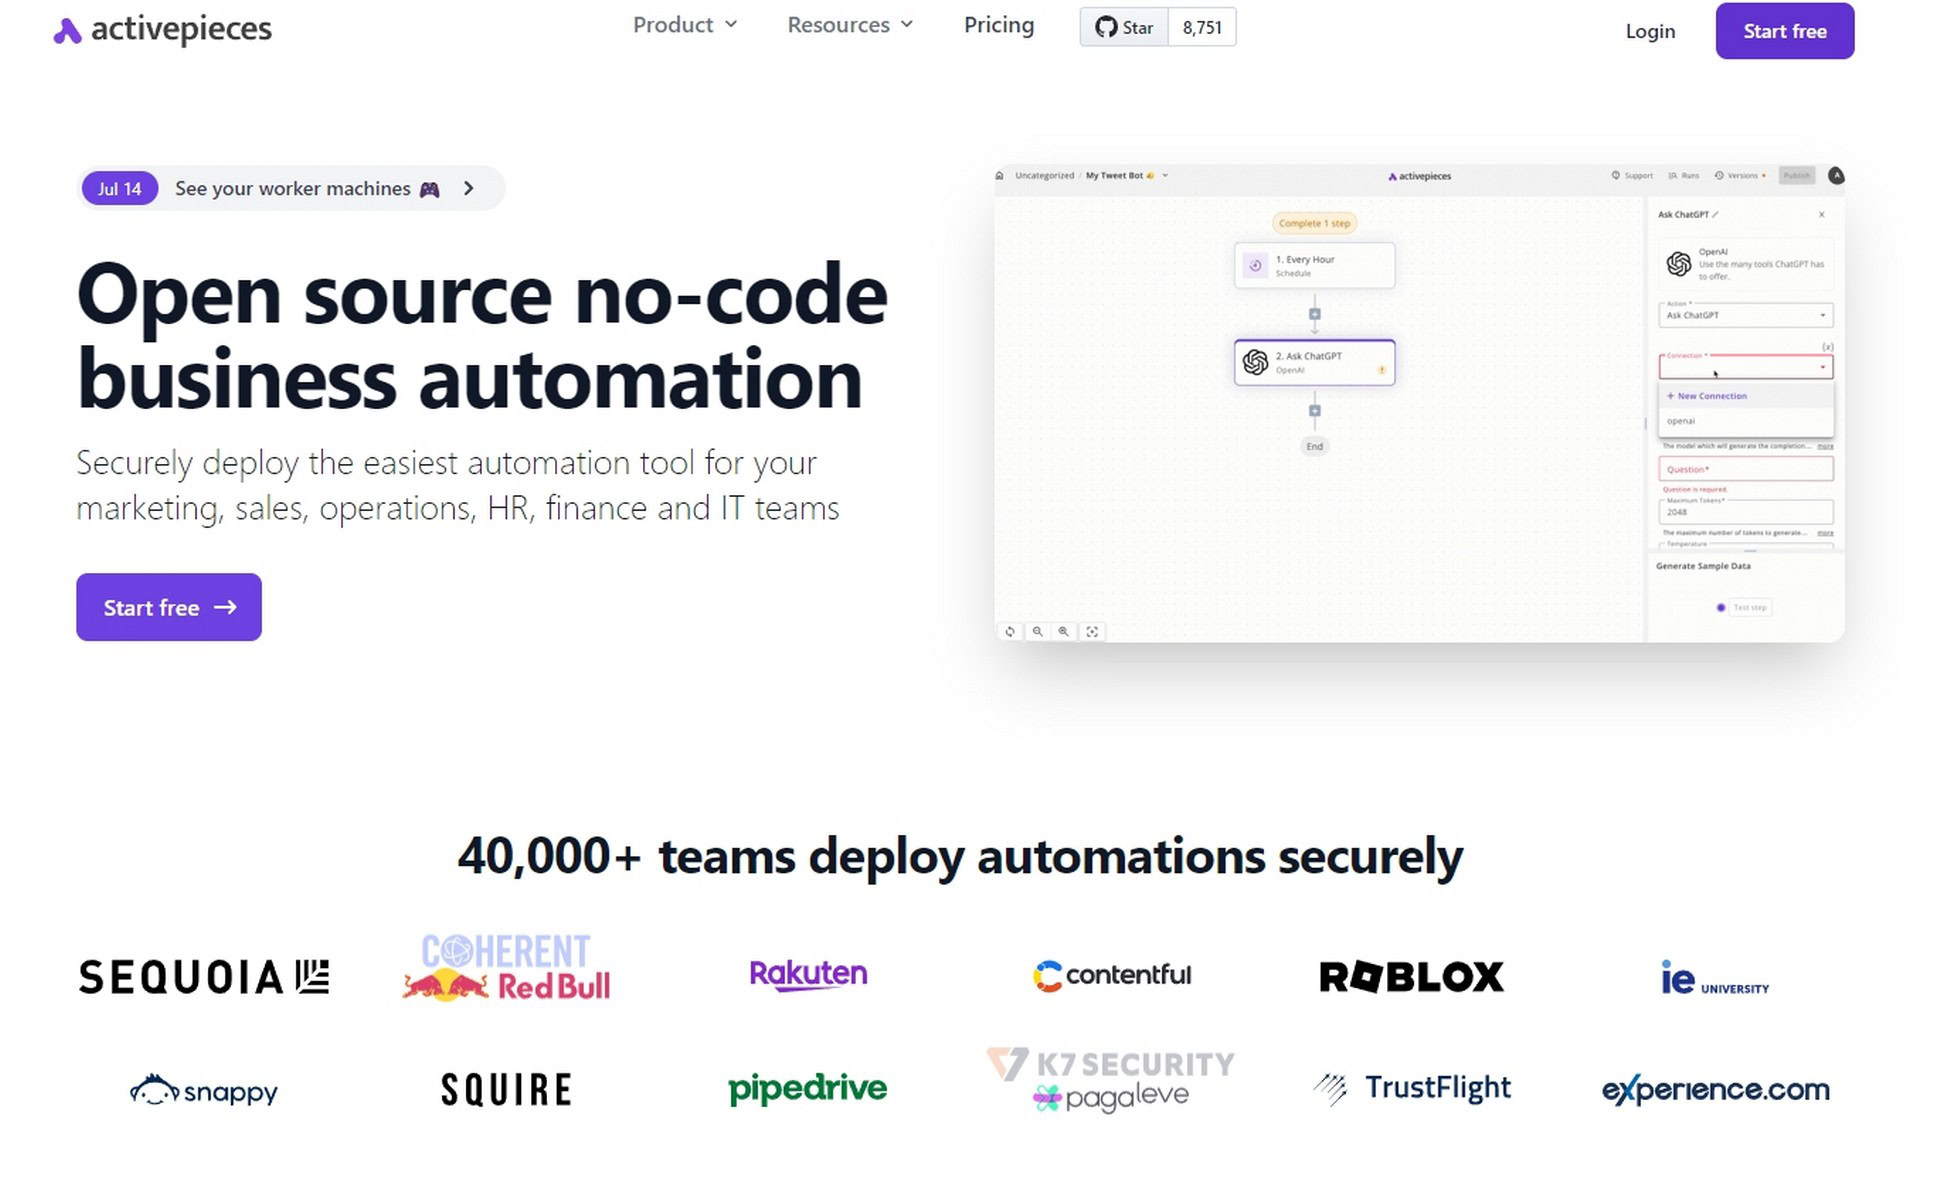Click the add-step plus below Every Hour
Viewport: 1950px width, 1185px height.
pyautogui.click(x=1315, y=314)
